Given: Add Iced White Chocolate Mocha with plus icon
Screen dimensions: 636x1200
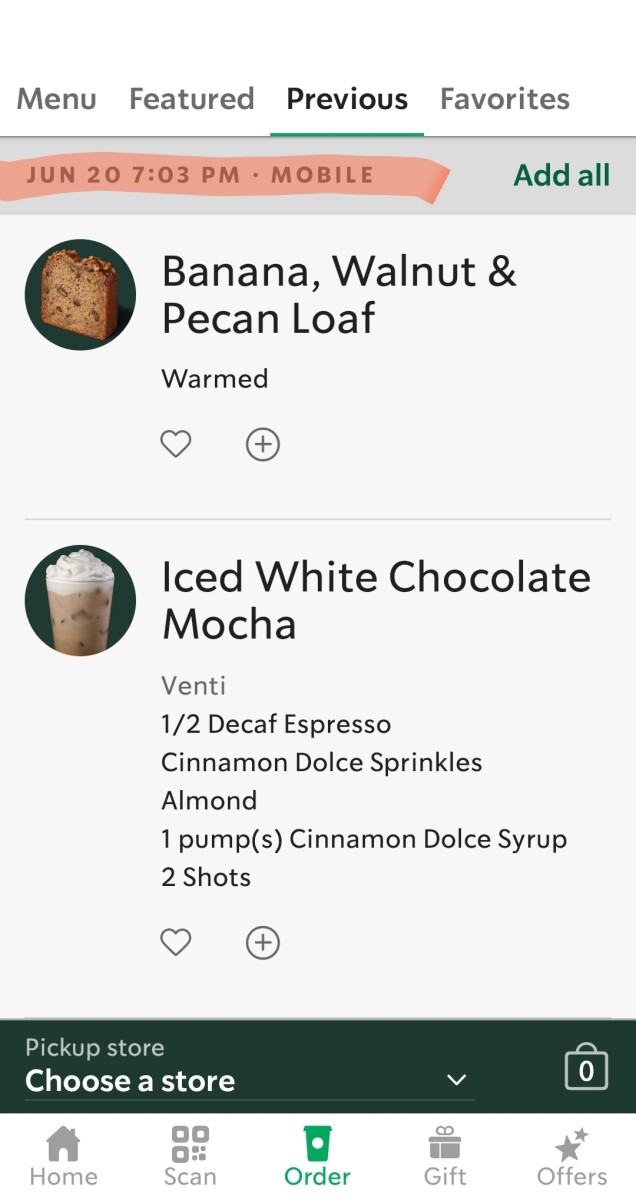Looking at the screenshot, I should click(x=263, y=942).
